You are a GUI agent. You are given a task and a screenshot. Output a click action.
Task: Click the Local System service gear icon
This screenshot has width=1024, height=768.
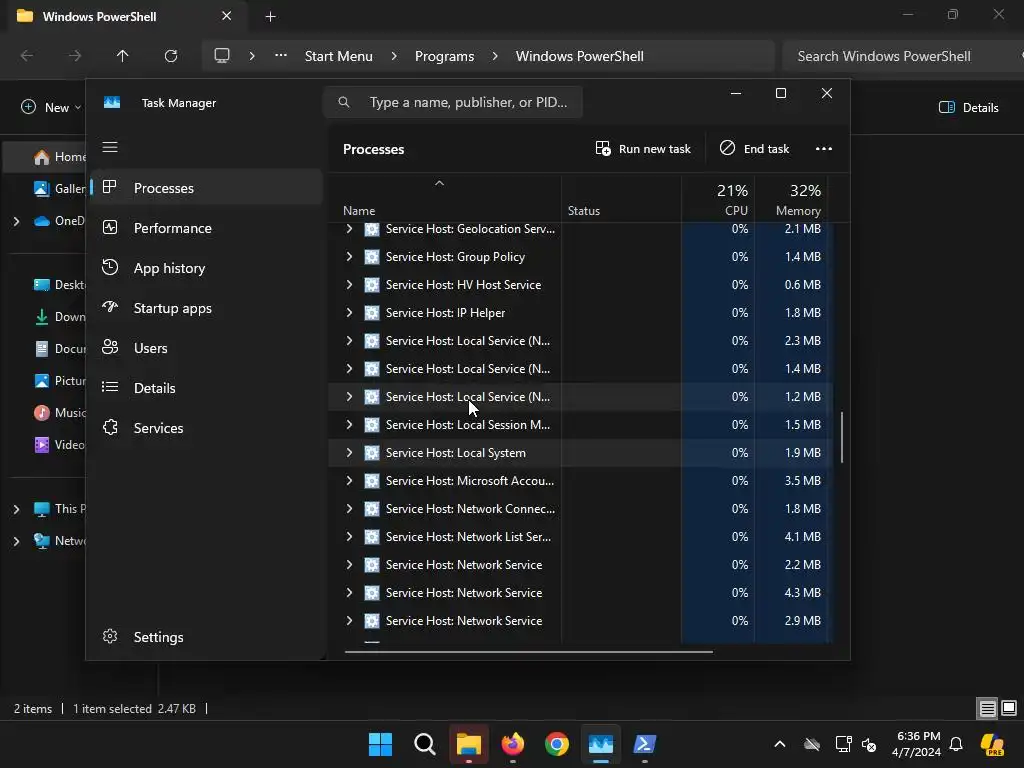pos(372,453)
